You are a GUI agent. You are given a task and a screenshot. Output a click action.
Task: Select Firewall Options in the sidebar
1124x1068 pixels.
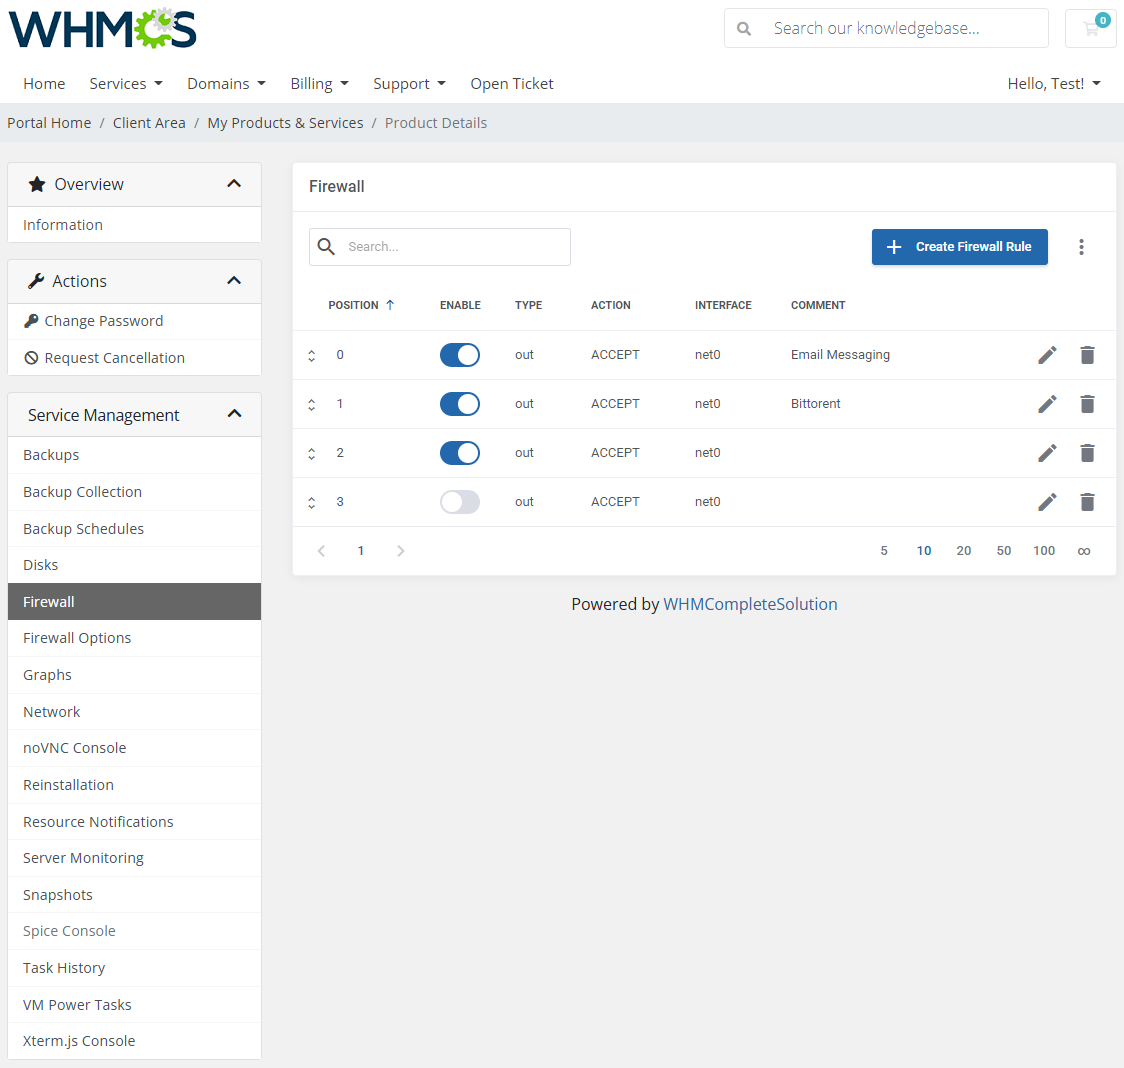point(77,637)
